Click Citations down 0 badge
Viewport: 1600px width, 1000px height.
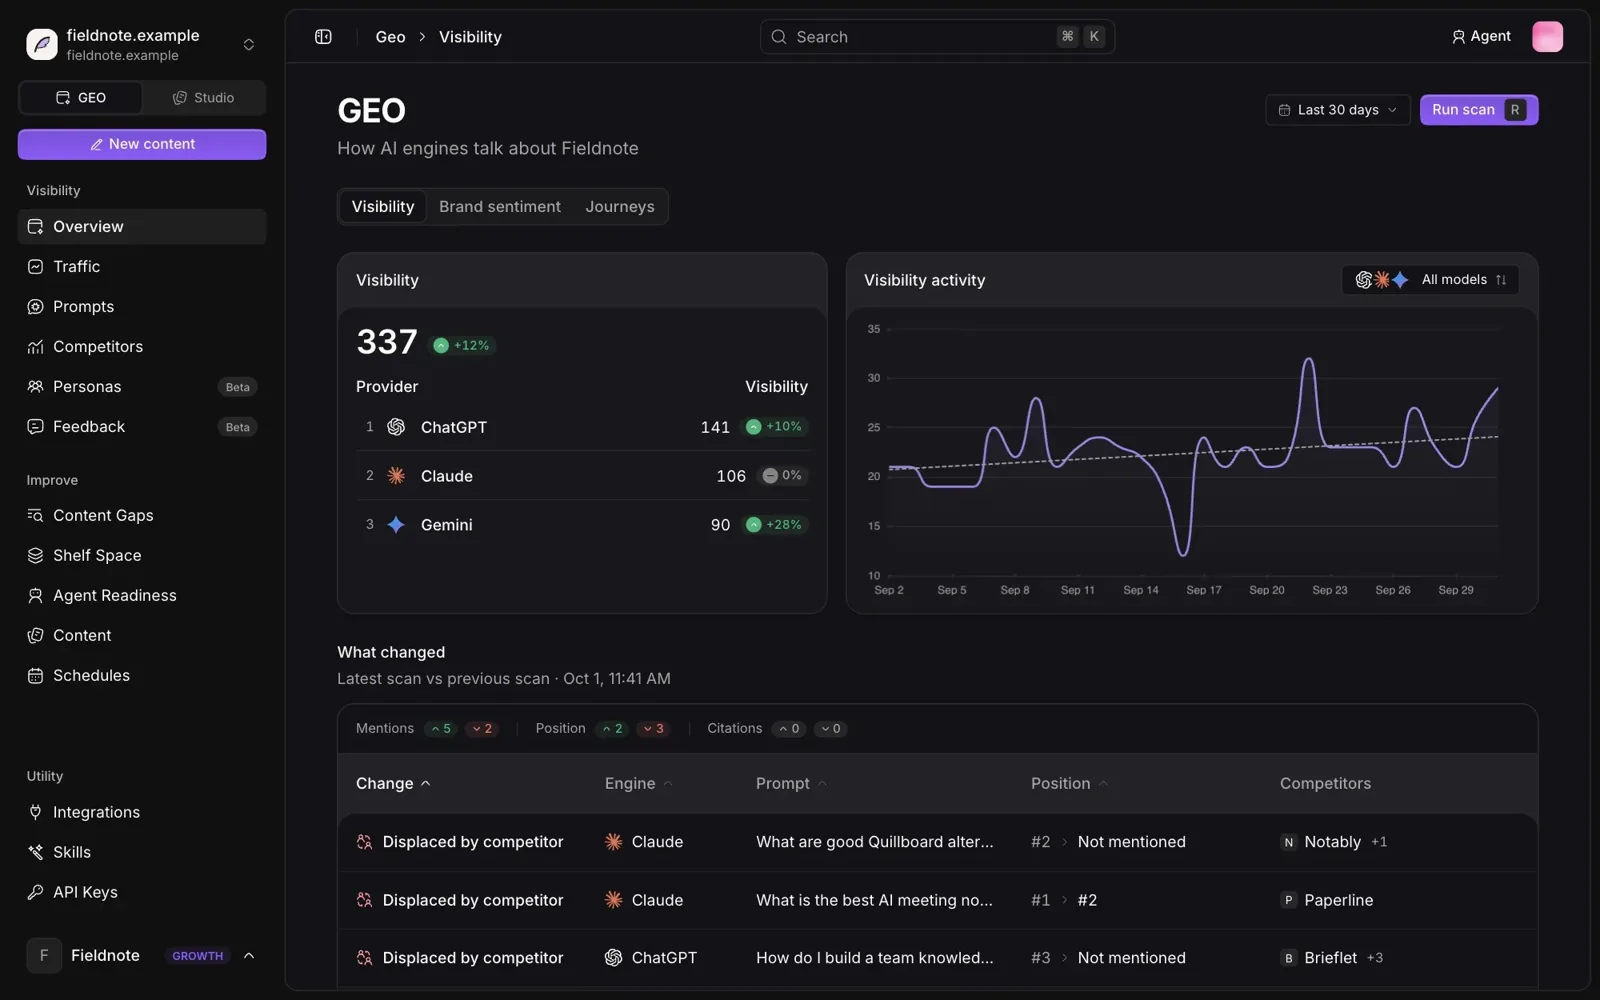(x=830, y=729)
